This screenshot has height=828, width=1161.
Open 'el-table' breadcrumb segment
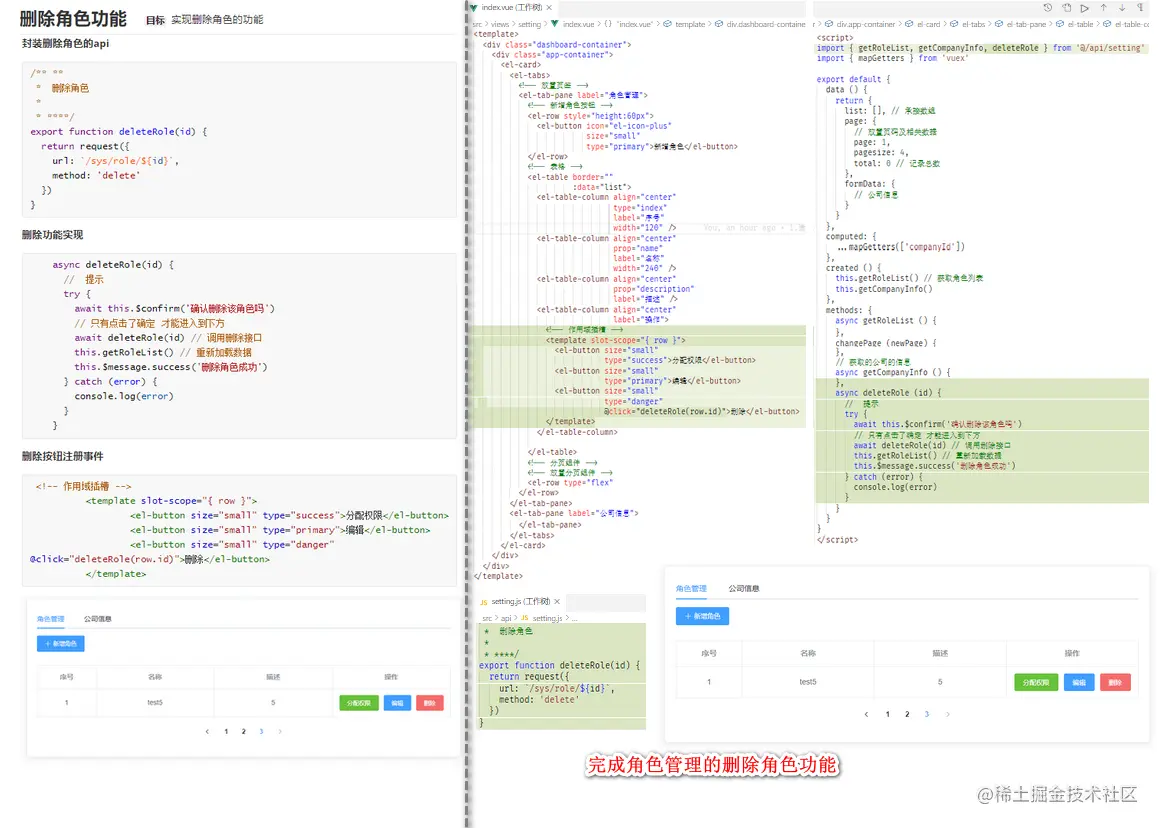(1080, 24)
